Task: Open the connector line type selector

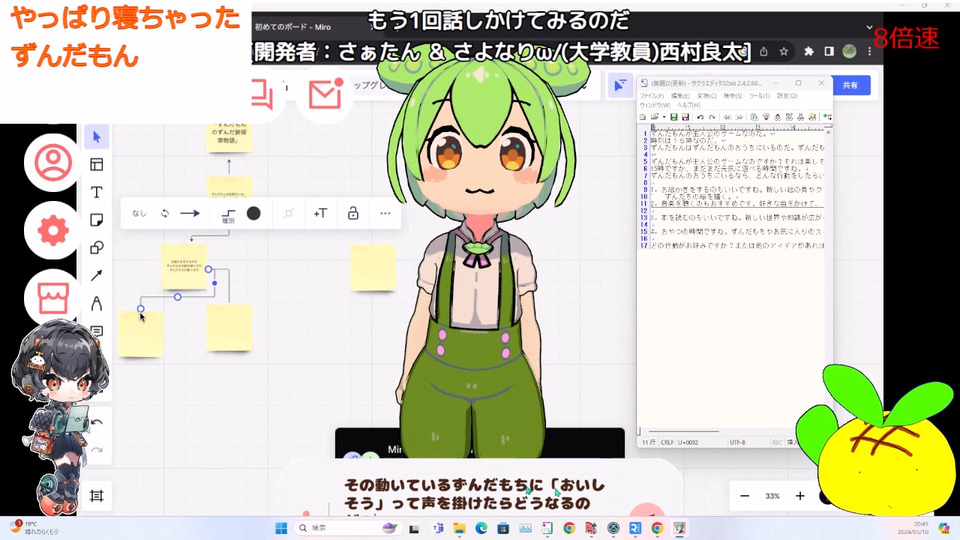Action: (228, 215)
